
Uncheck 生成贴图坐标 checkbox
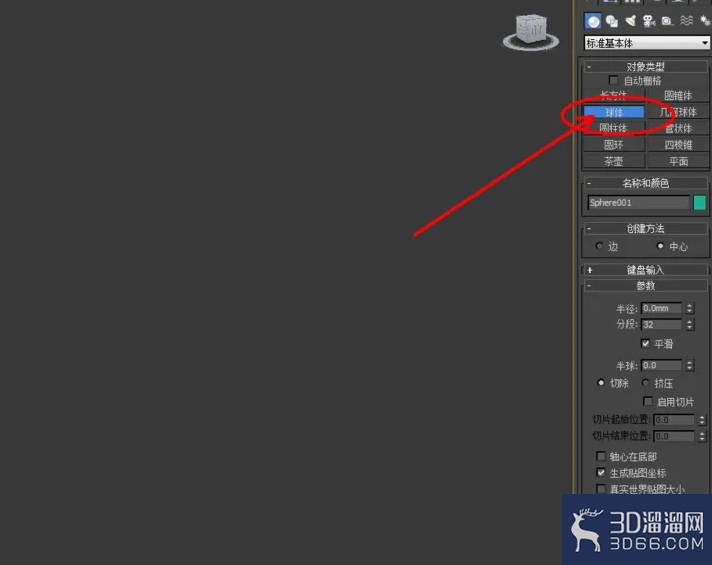(x=601, y=473)
